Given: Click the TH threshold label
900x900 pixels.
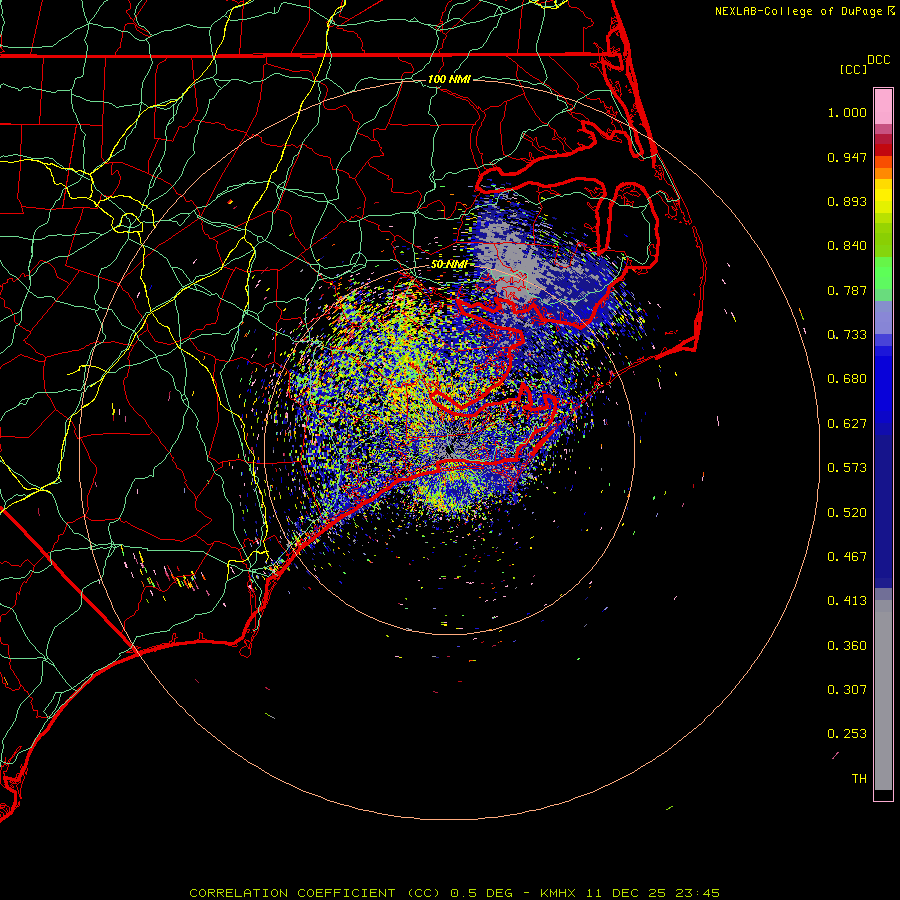Looking at the screenshot, I should tap(859, 779).
